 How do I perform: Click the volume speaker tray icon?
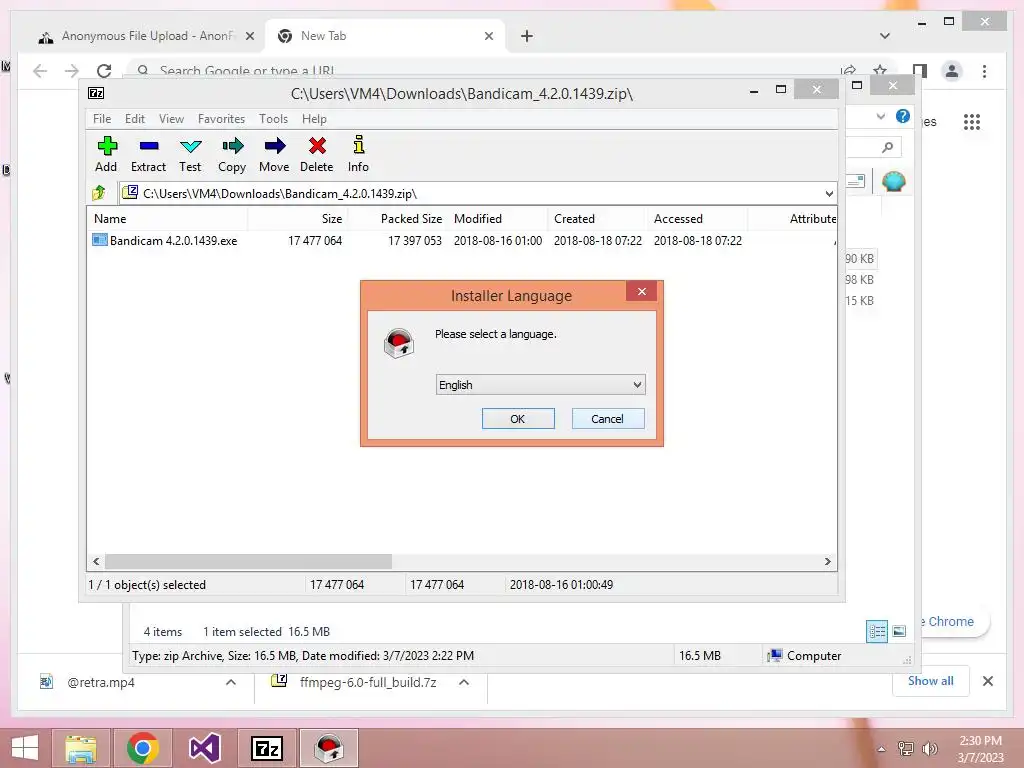[930, 748]
